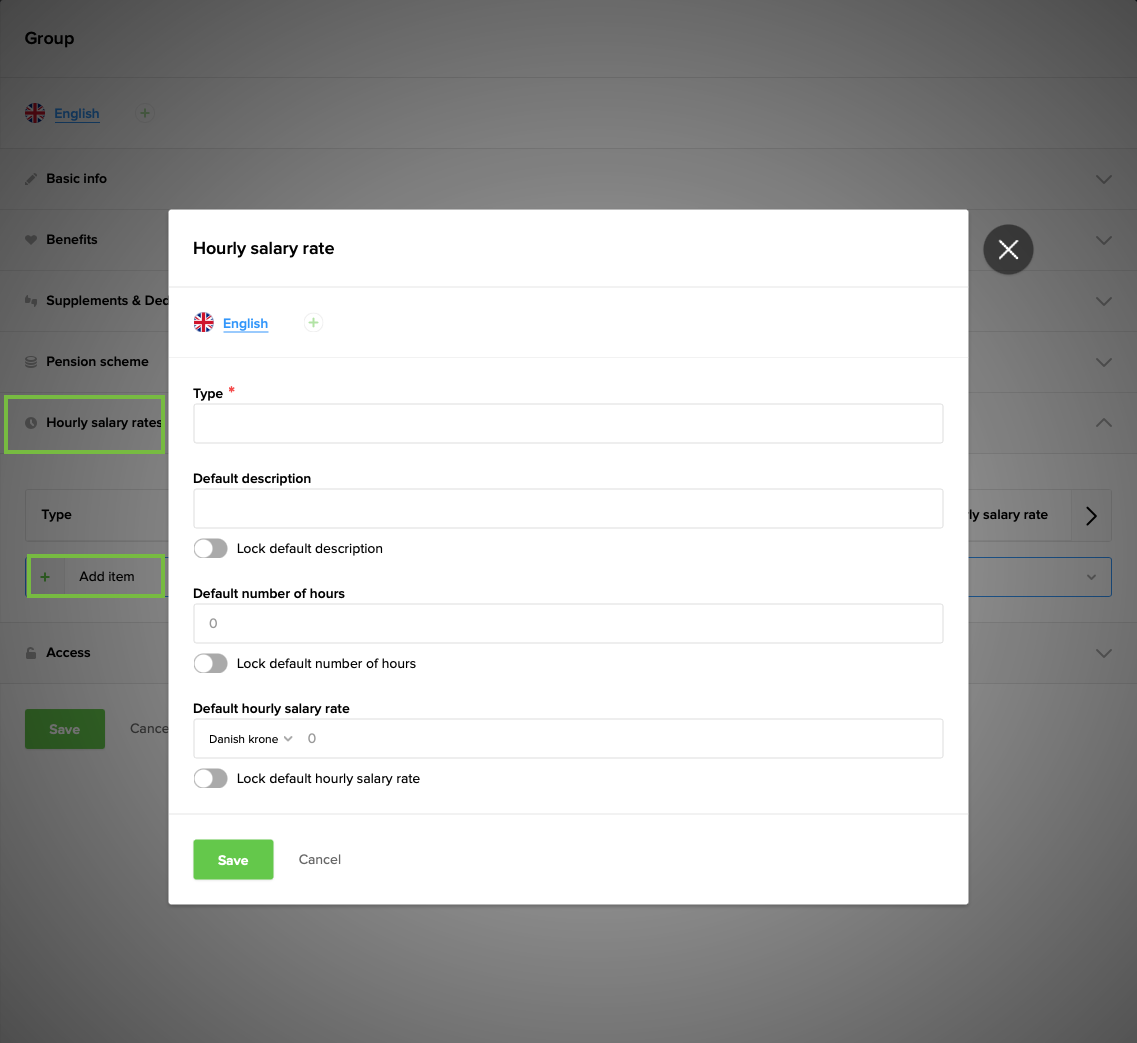Toggle Lock default hourly salary rate on

tap(210, 778)
